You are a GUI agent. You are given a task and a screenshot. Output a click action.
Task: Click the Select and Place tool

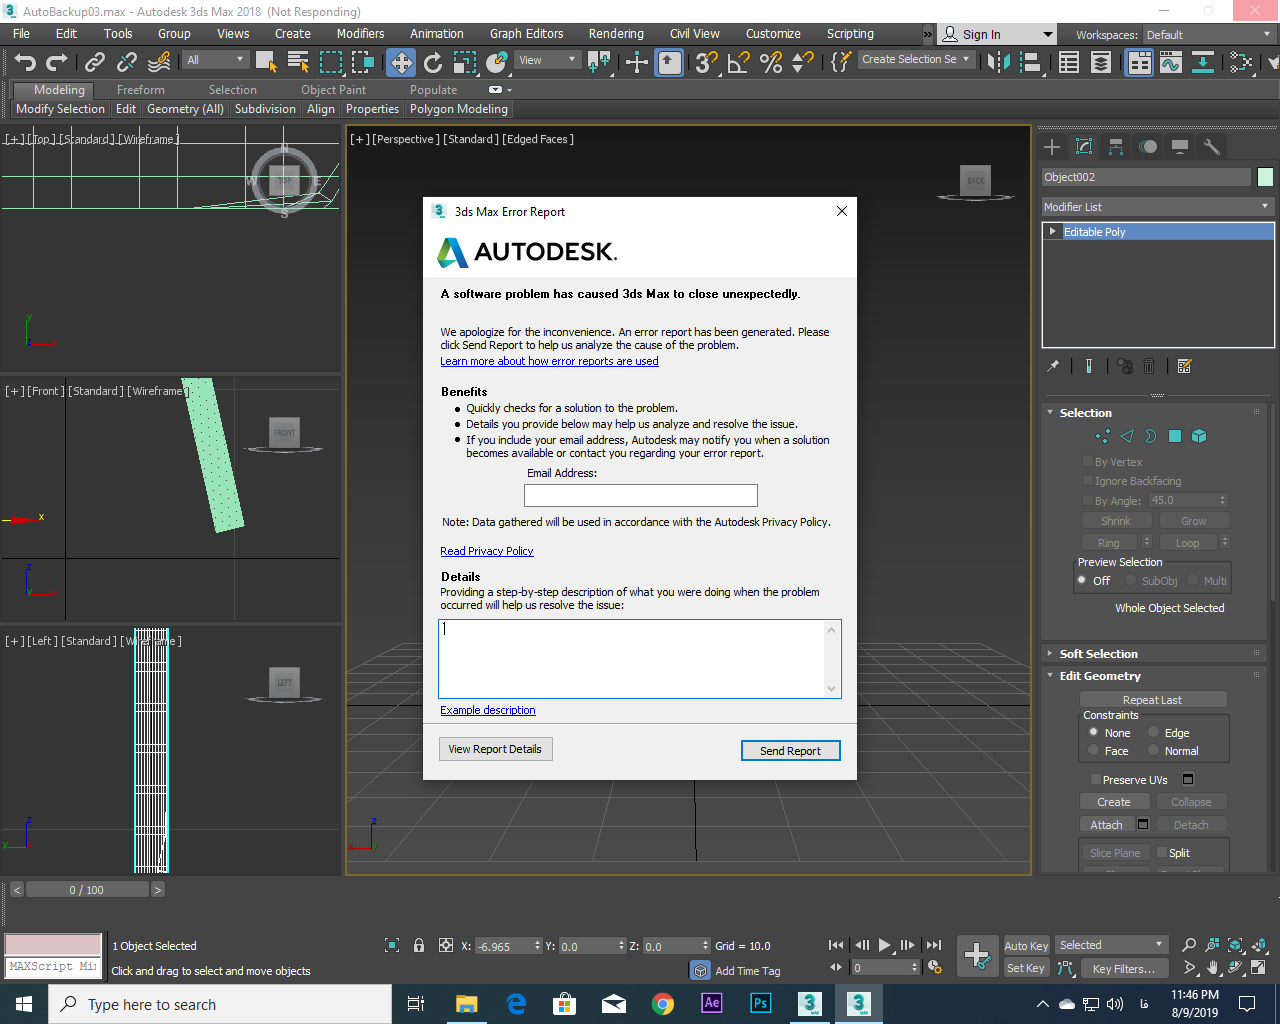coord(497,62)
